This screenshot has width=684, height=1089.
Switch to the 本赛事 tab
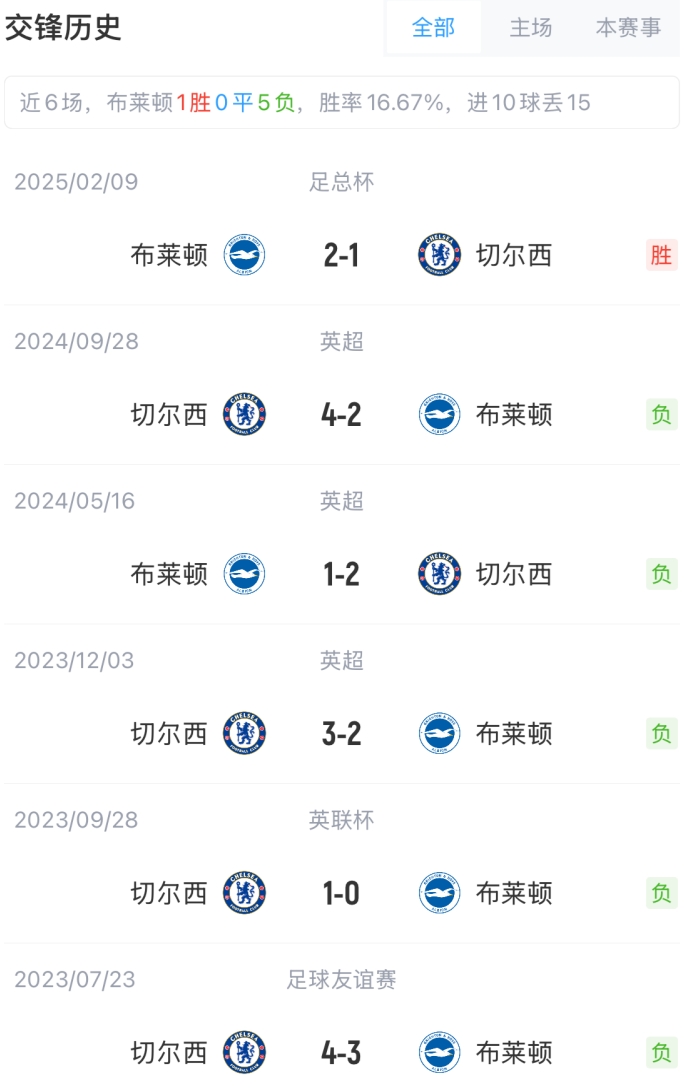click(628, 28)
